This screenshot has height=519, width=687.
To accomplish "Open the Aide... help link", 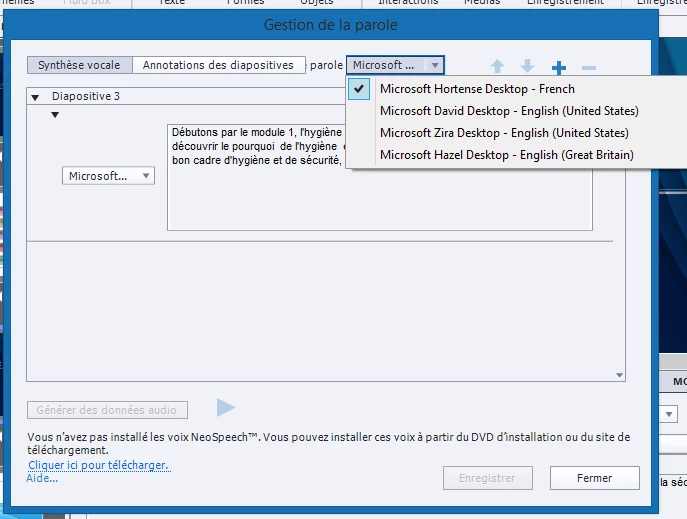I will (42, 478).
